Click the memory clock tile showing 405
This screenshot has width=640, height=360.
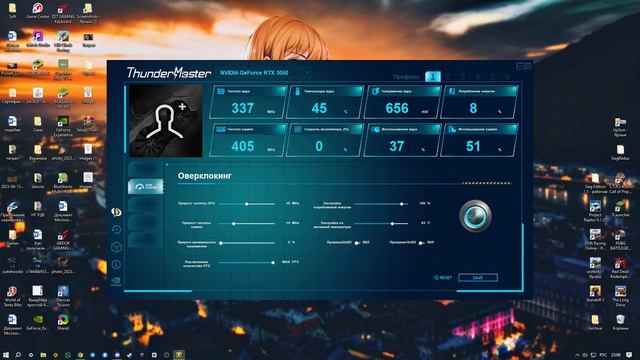(248, 140)
